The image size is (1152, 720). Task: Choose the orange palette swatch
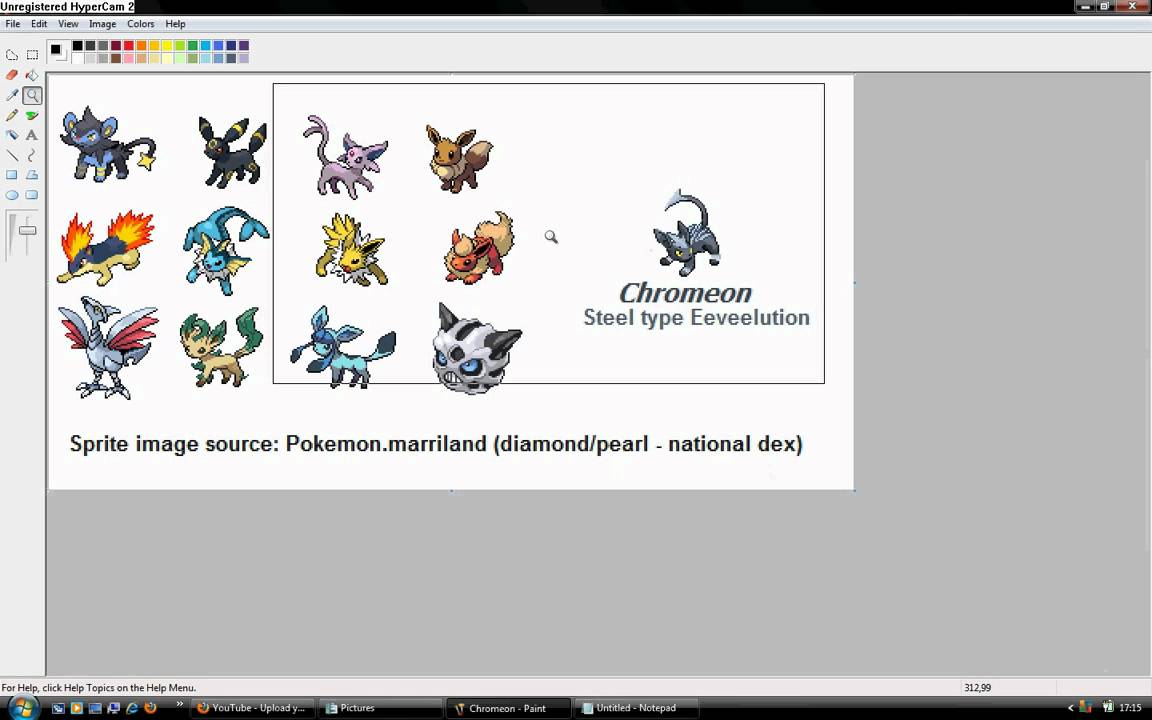pos(141,46)
